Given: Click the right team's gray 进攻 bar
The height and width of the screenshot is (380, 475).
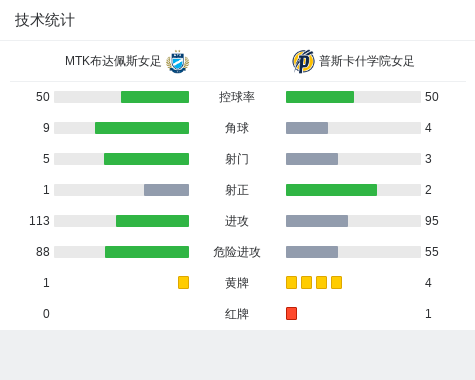Looking at the screenshot, I should (x=317, y=221).
